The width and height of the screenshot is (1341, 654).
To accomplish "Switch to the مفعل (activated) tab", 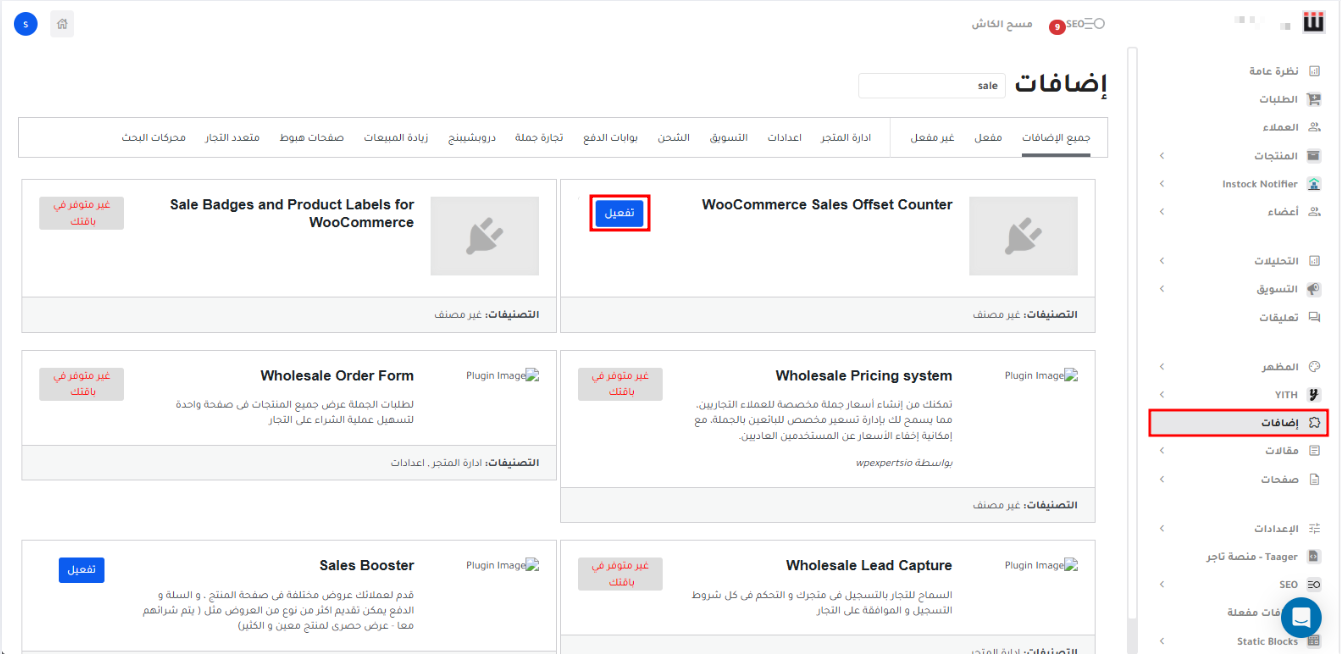I will click(988, 137).
